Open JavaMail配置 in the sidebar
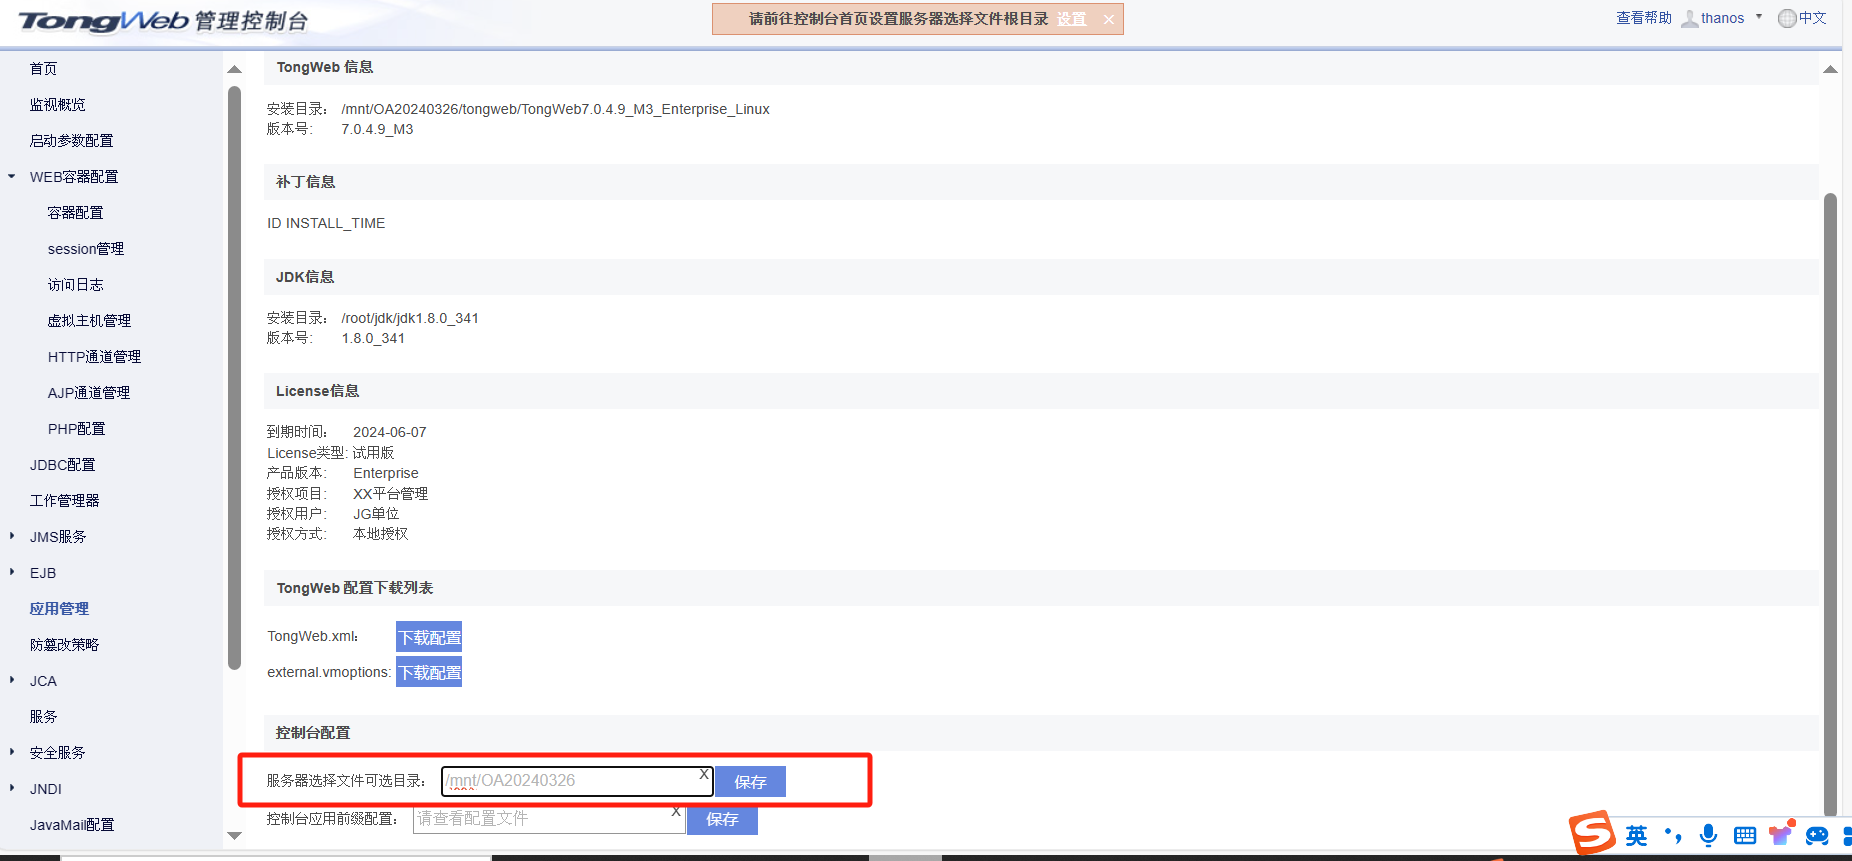The image size is (1852, 861). (72, 824)
